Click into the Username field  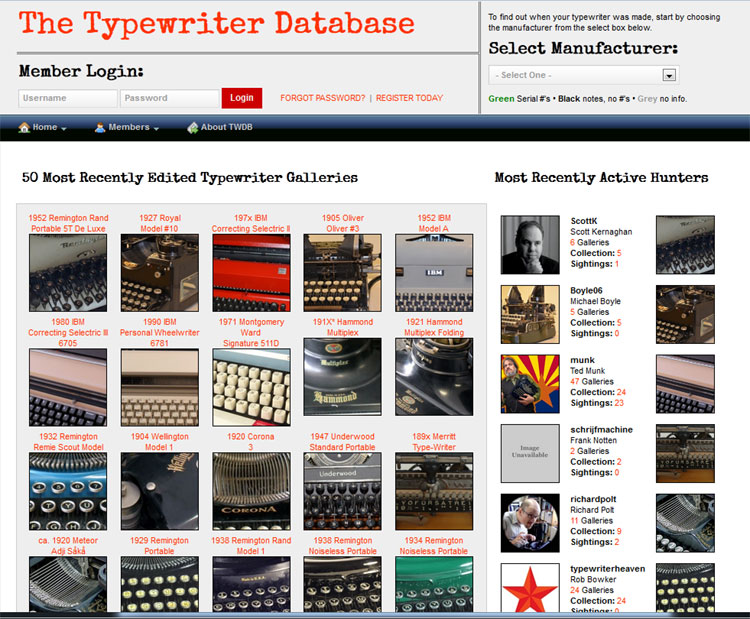tap(68, 98)
